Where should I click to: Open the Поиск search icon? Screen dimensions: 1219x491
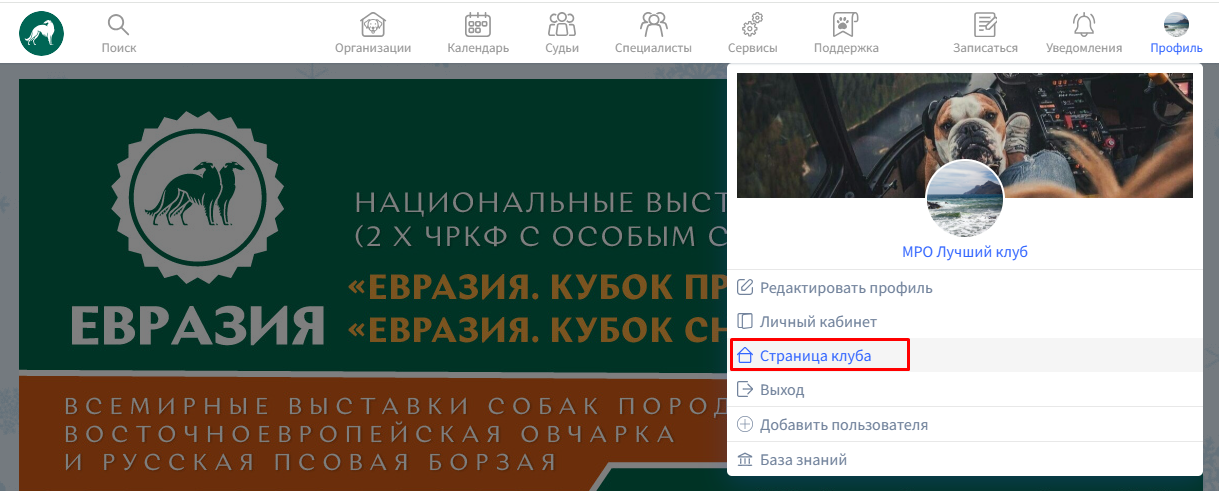(x=118, y=25)
